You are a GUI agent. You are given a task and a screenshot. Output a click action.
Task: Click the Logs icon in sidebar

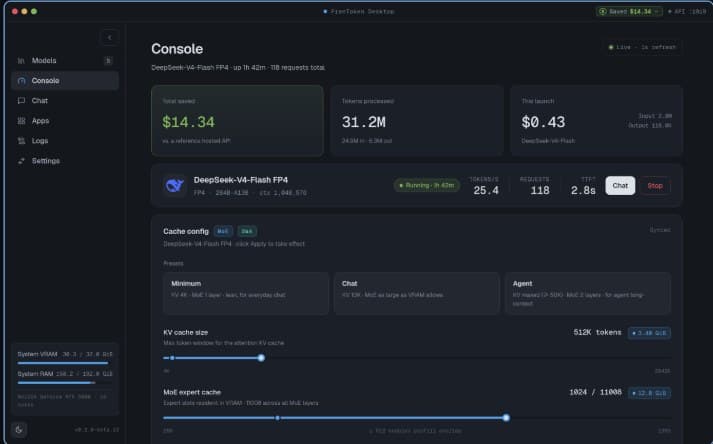(x=21, y=141)
